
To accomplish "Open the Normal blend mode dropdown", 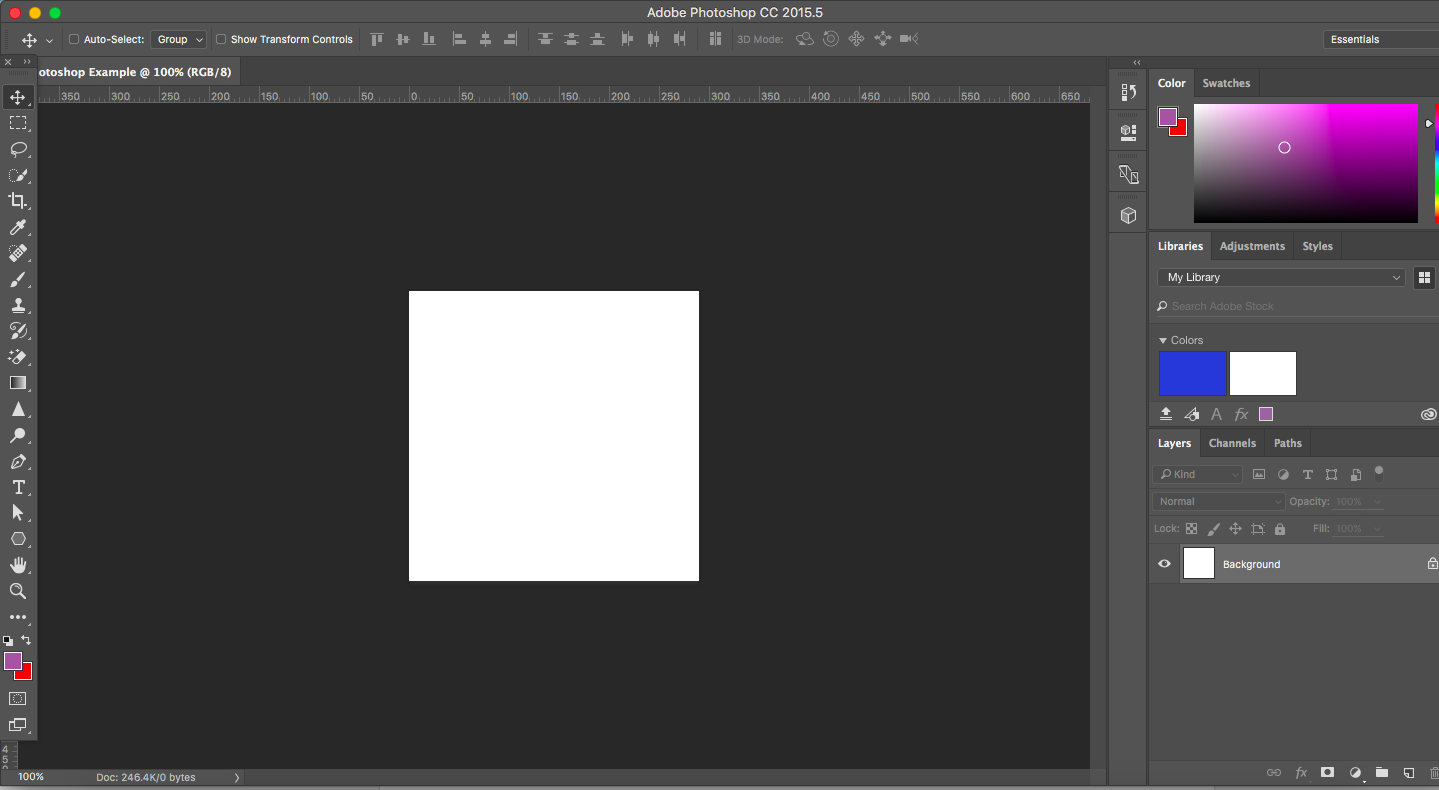I will (x=1219, y=501).
